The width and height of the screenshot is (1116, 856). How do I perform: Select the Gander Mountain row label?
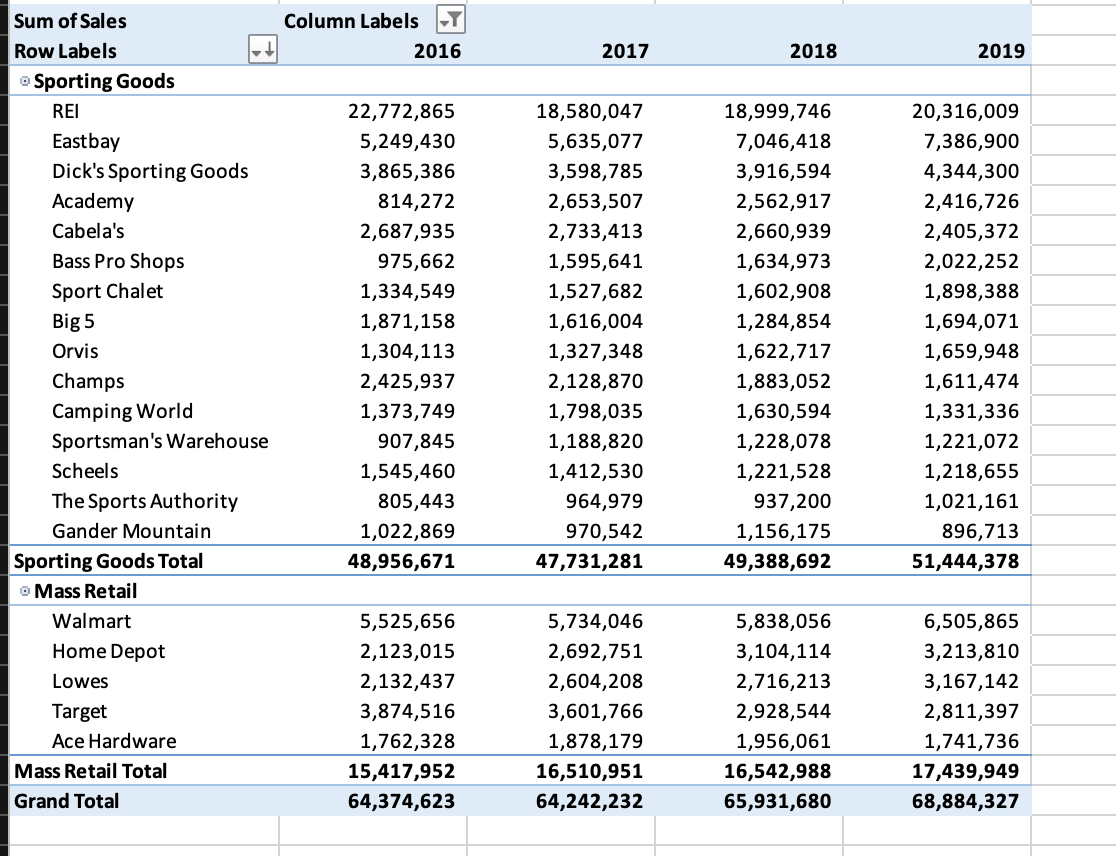(x=132, y=531)
